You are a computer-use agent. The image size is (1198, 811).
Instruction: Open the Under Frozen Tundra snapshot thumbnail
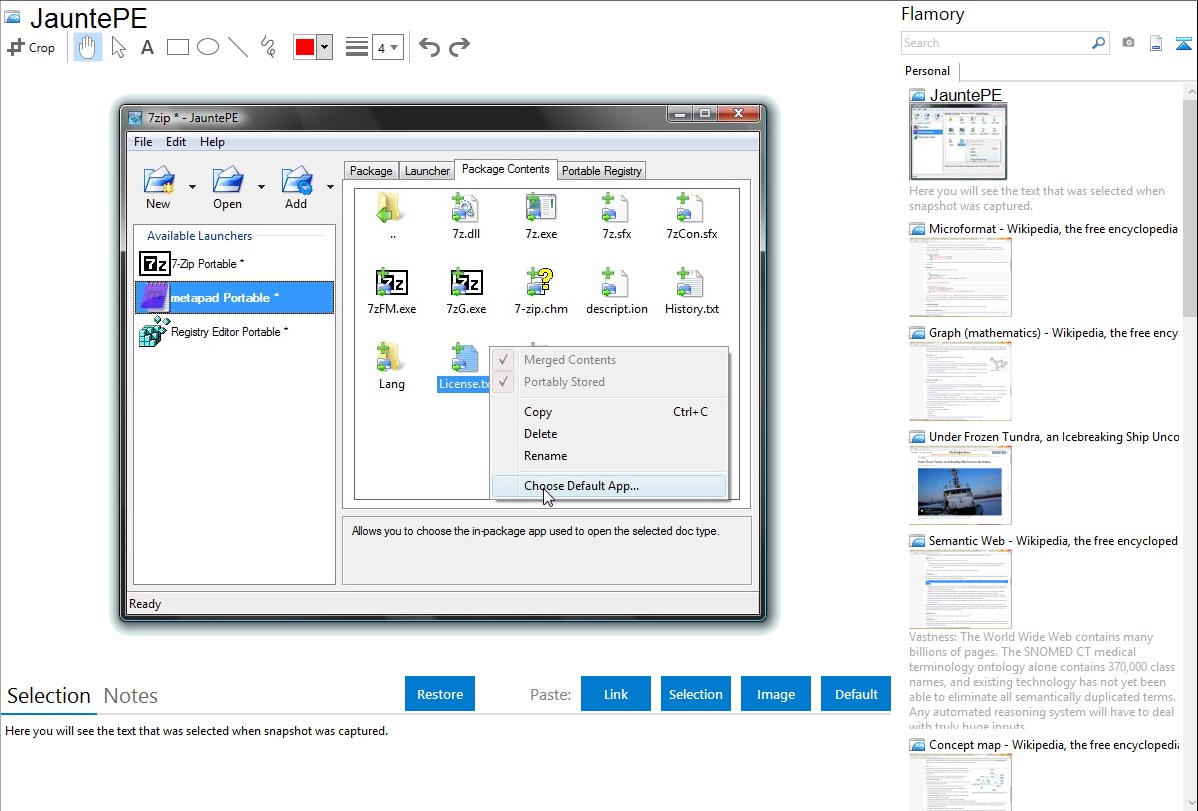(x=960, y=485)
